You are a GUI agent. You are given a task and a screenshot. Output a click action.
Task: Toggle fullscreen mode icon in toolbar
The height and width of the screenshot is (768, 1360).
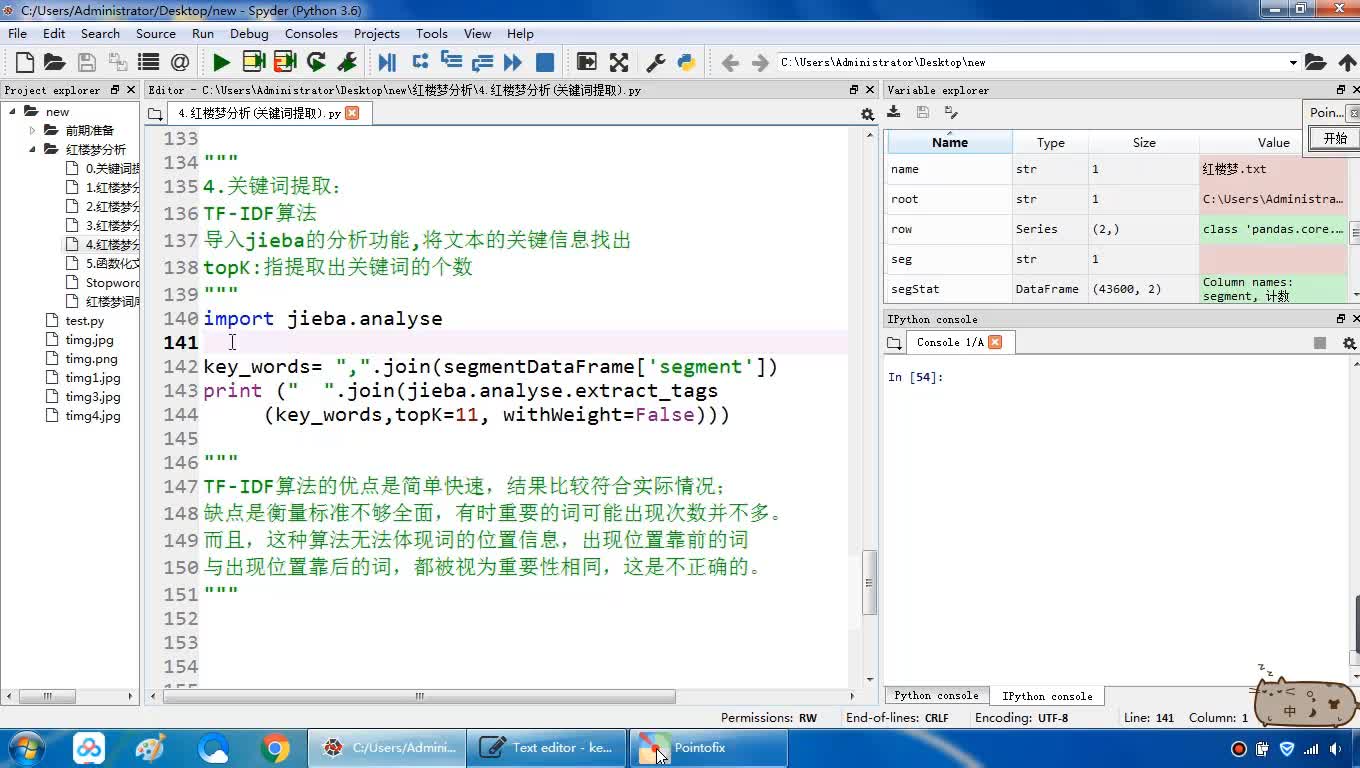click(x=619, y=62)
